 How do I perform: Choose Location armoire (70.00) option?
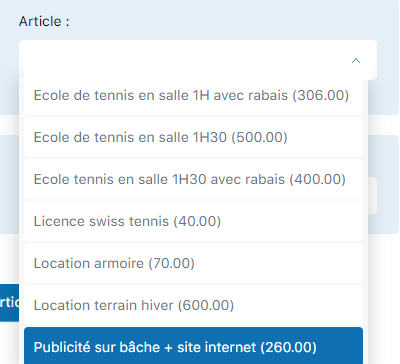tap(193, 263)
